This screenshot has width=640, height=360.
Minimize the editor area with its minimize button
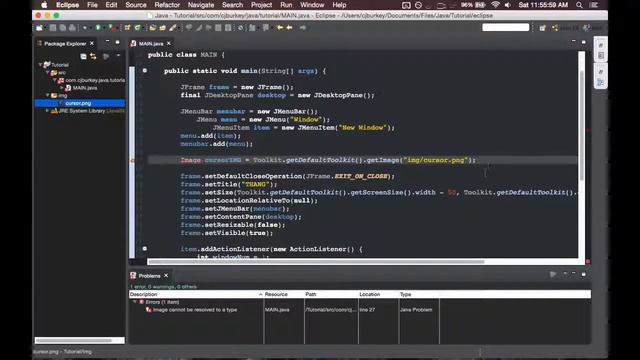(573, 42)
